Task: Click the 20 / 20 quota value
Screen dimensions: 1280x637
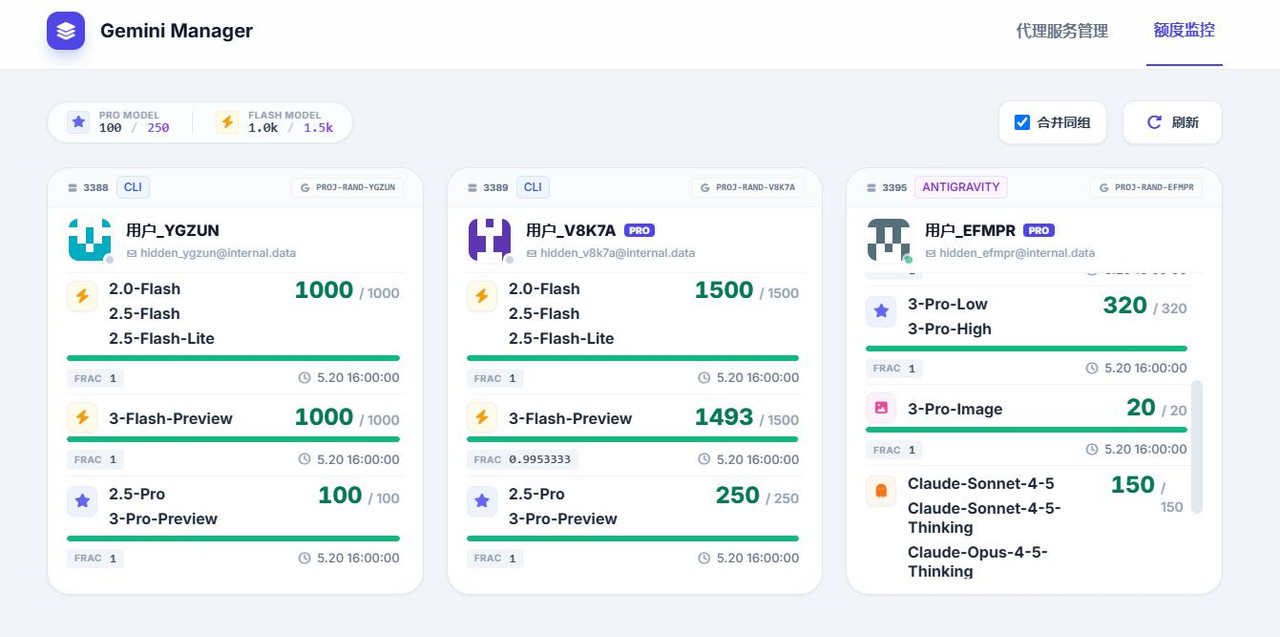Action: click(1157, 408)
